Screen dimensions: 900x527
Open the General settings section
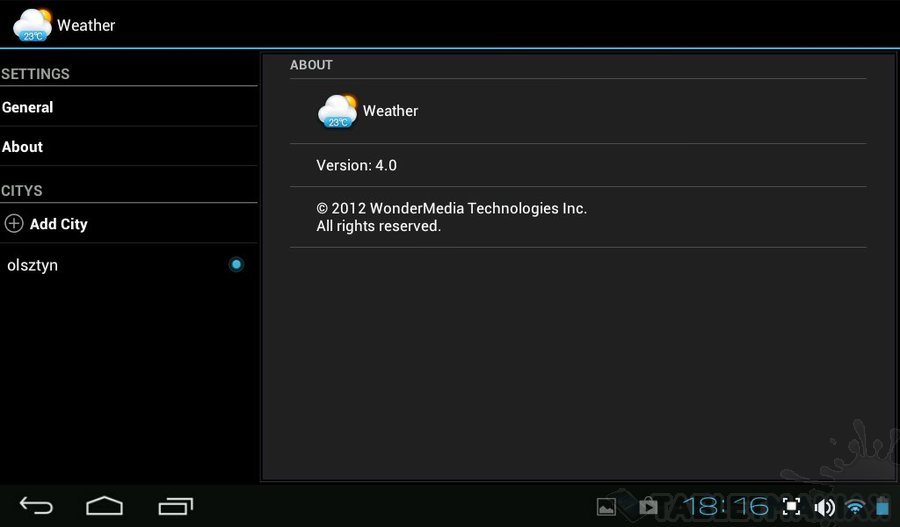[x=129, y=107]
